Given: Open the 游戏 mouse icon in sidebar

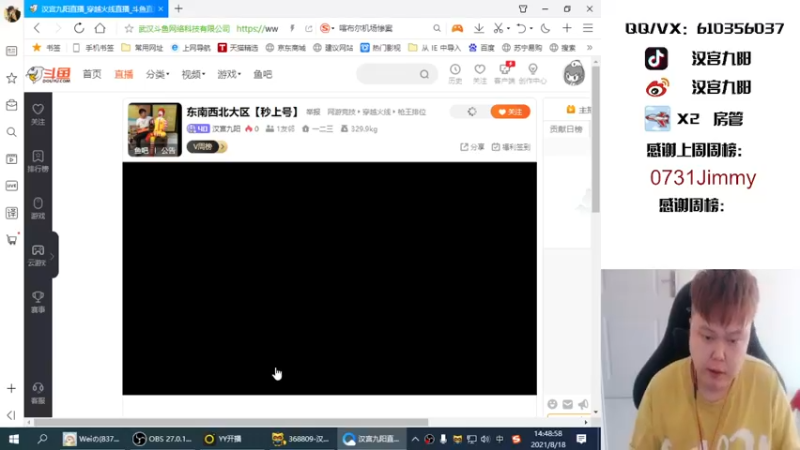Looking at the screenshot, I should pos(38,208).
